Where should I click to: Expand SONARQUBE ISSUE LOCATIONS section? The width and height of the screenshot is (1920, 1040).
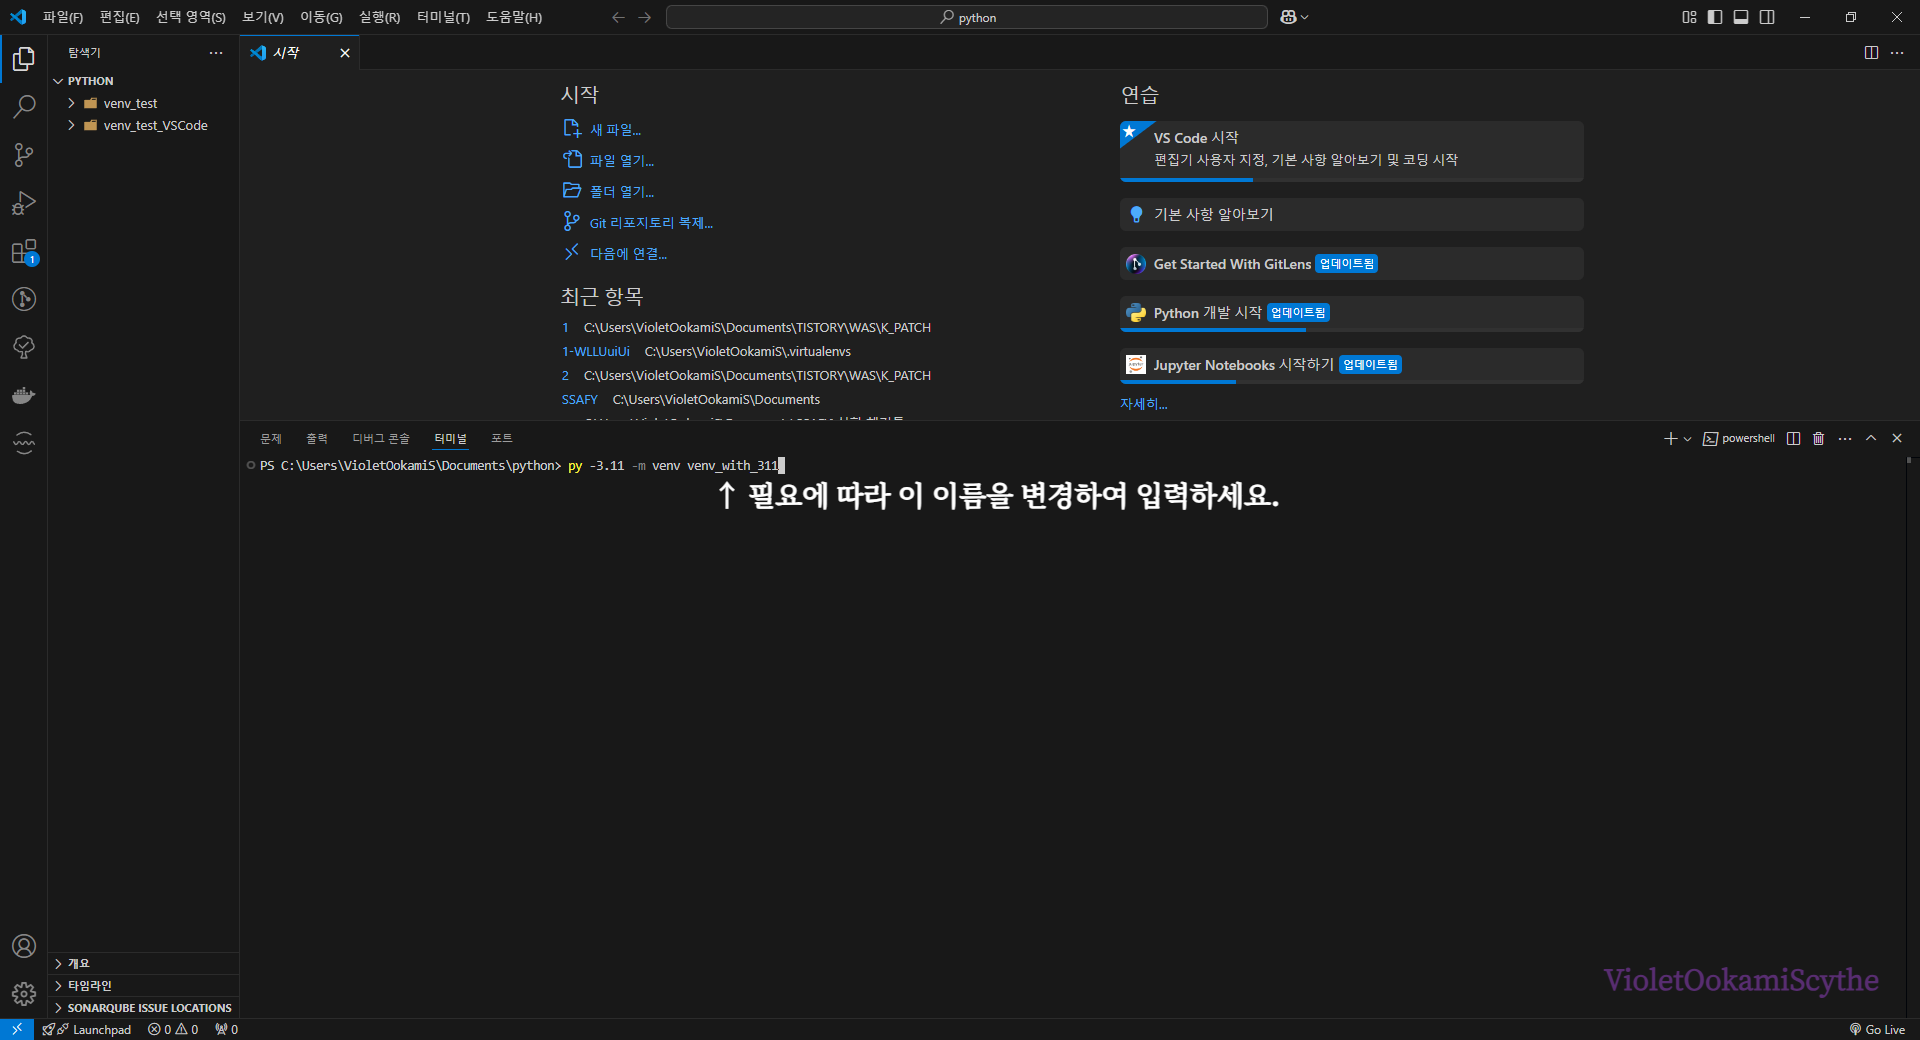pos(149,1007)
